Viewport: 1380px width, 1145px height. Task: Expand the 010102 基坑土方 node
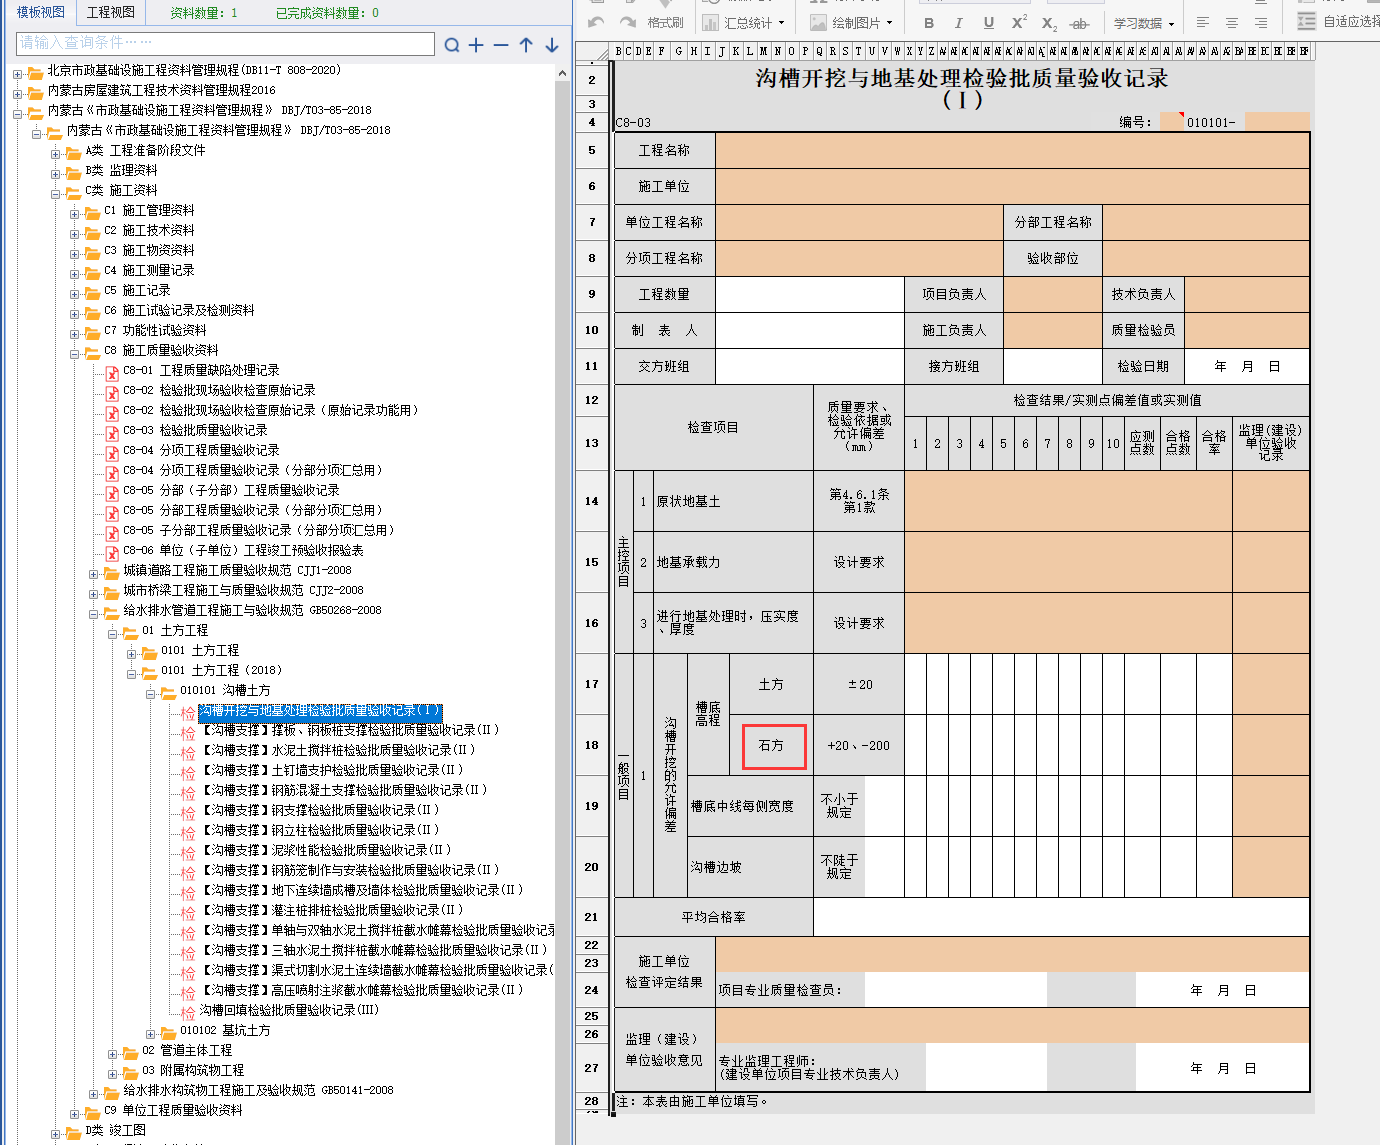click(x=151, y=1032)
